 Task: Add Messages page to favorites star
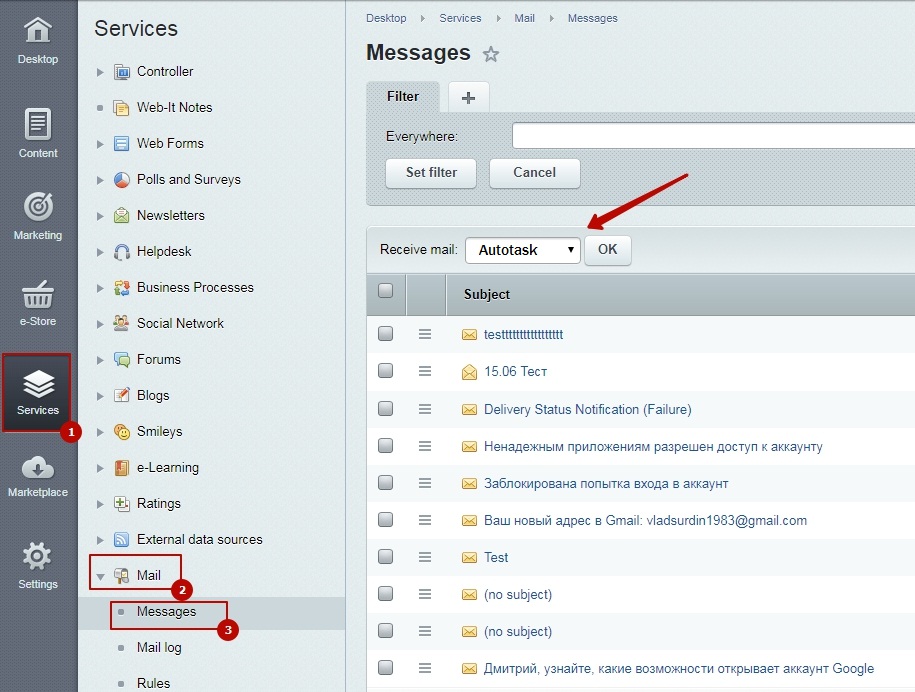[491, 54]
